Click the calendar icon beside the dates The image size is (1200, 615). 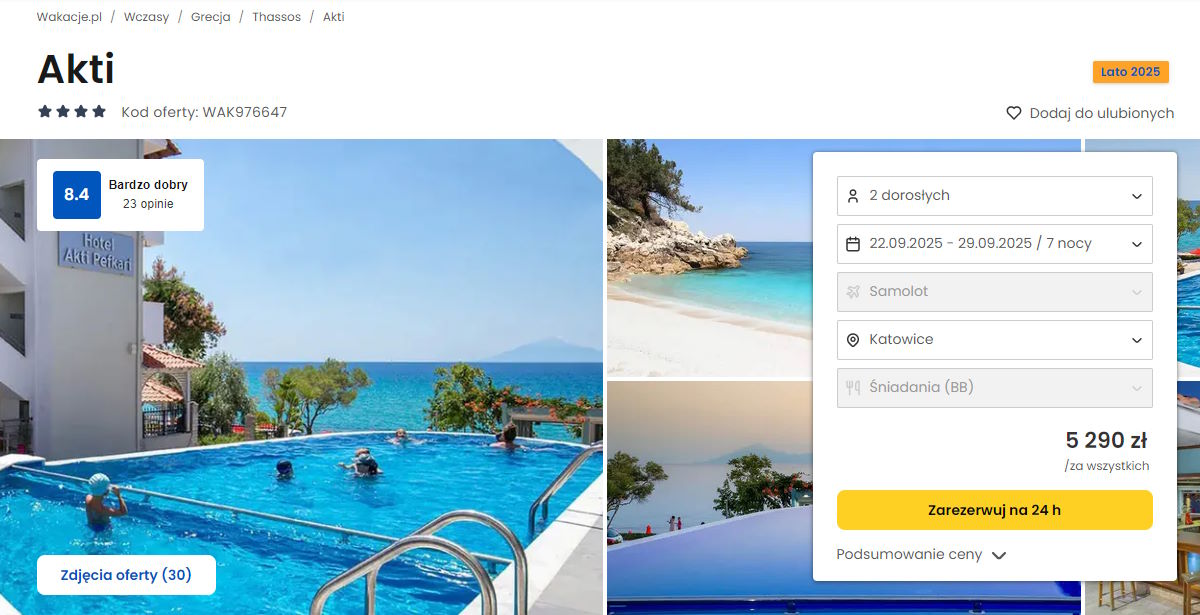[x=853, y=244]
